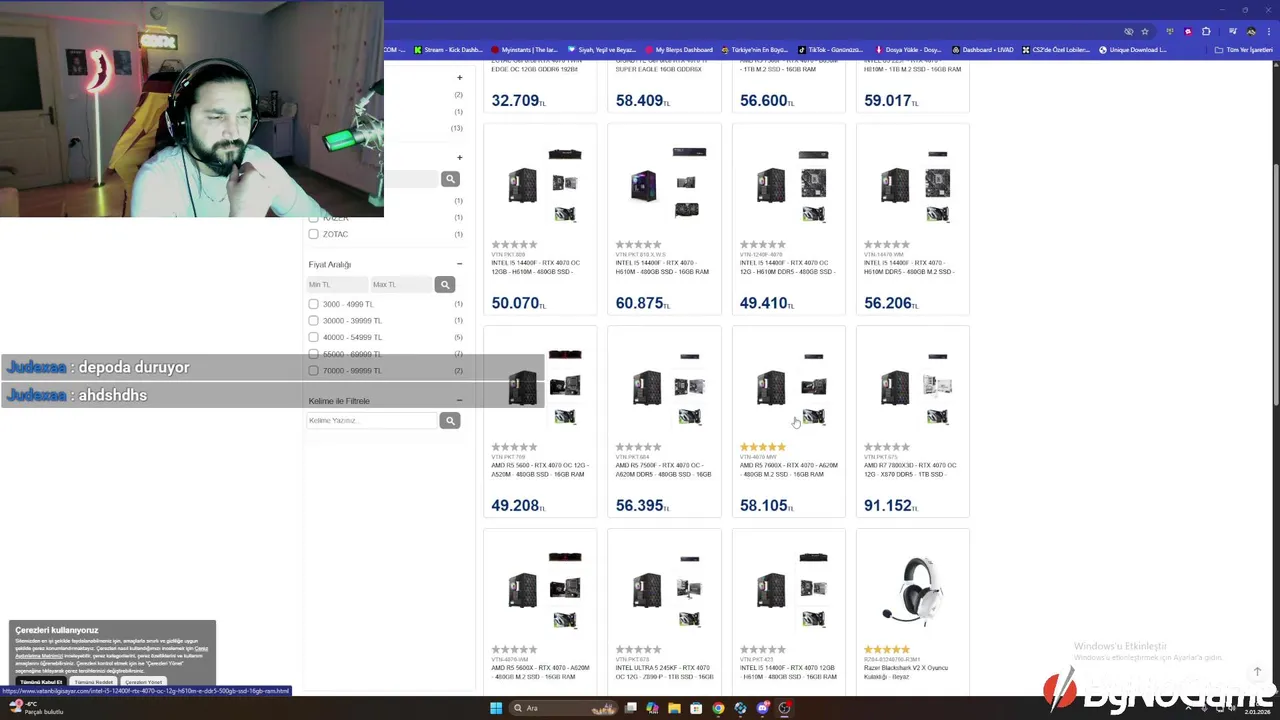Open the Stream - Kick Dashboard bookmark
This screenshot has width=1280, height=720.
(447, 49)
